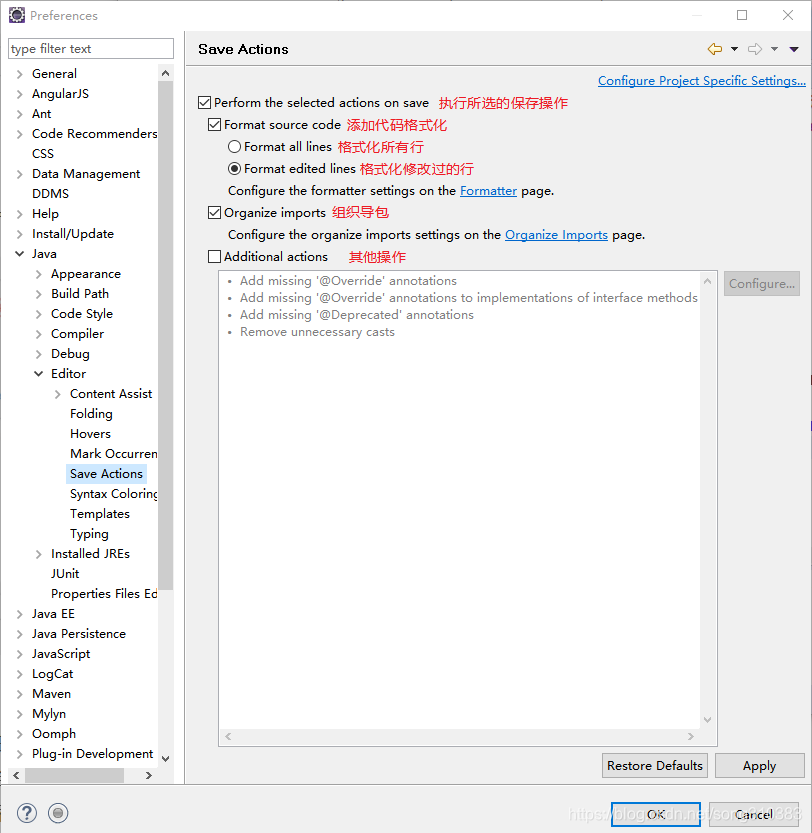The image size is (812, 833).
Task: Select LogCat tree item
Action: pos(53,674)
